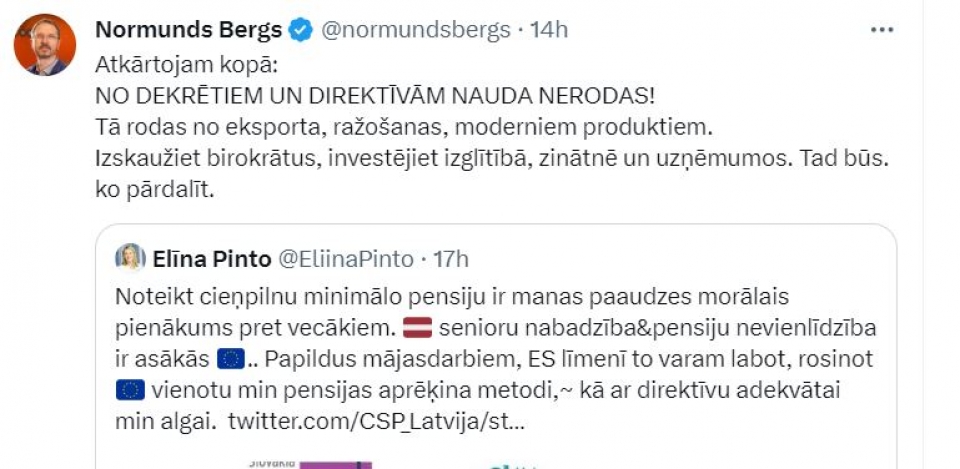
Task: Click the 'Atkārtojam kopā:' opening line
Action: [x=186, y=66]
